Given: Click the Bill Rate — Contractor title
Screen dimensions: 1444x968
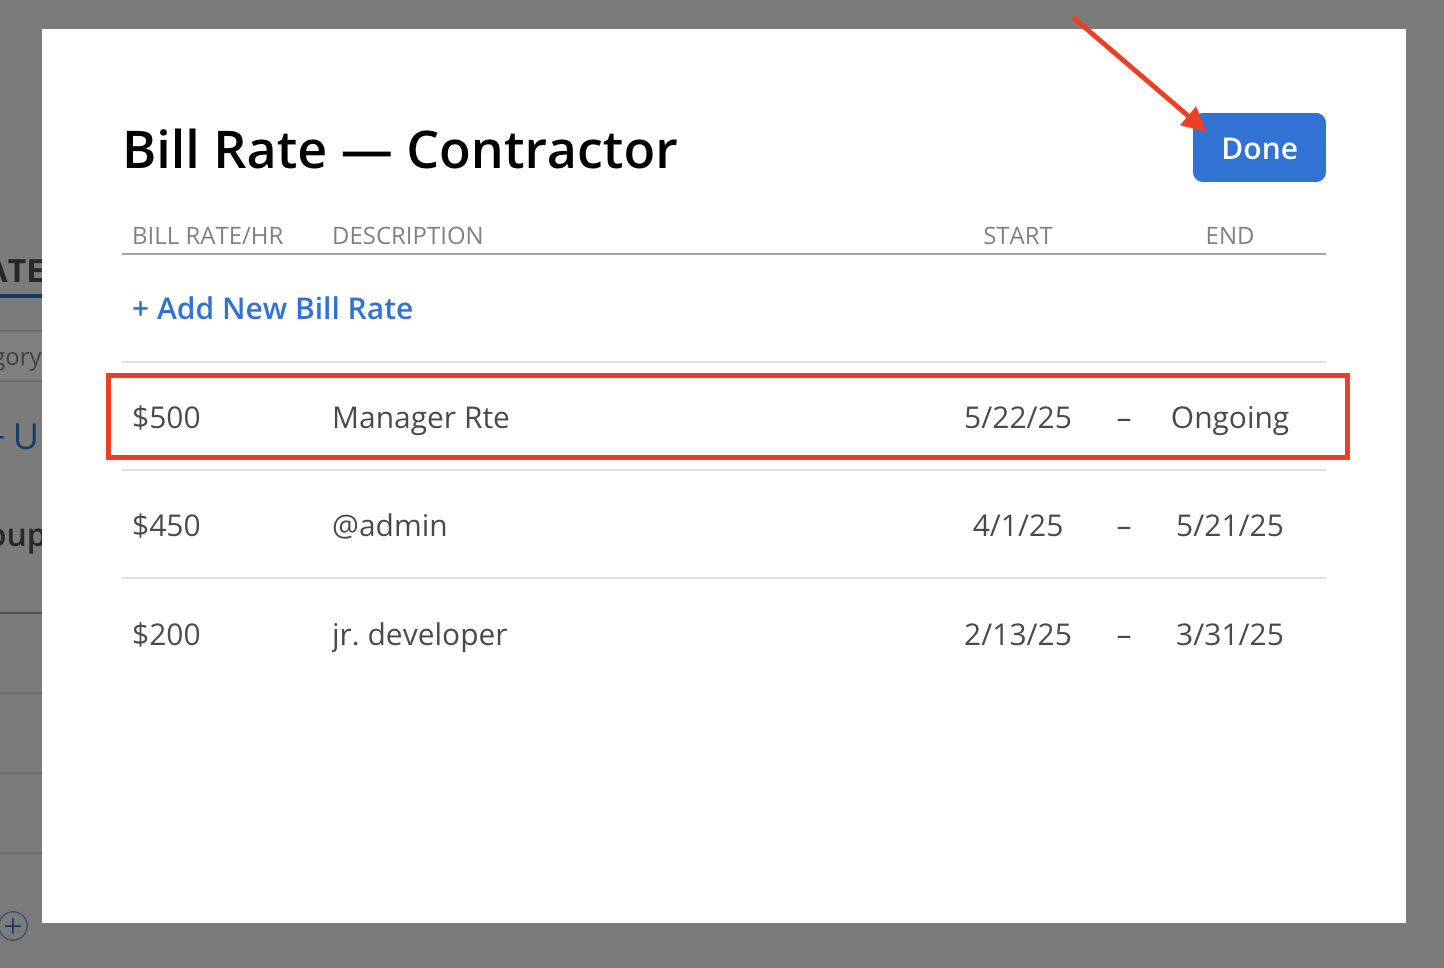Looking at the screenshot, I should click(400, 150).
